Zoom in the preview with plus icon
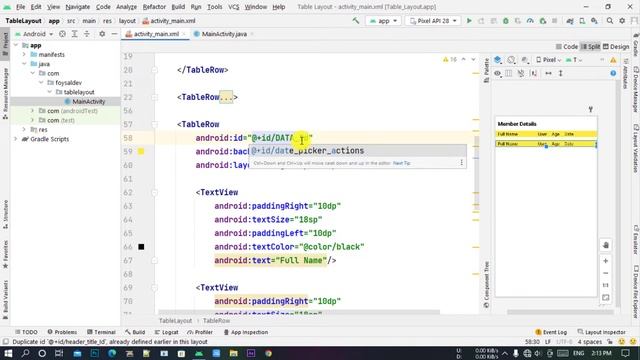 [x=606, y=261]
